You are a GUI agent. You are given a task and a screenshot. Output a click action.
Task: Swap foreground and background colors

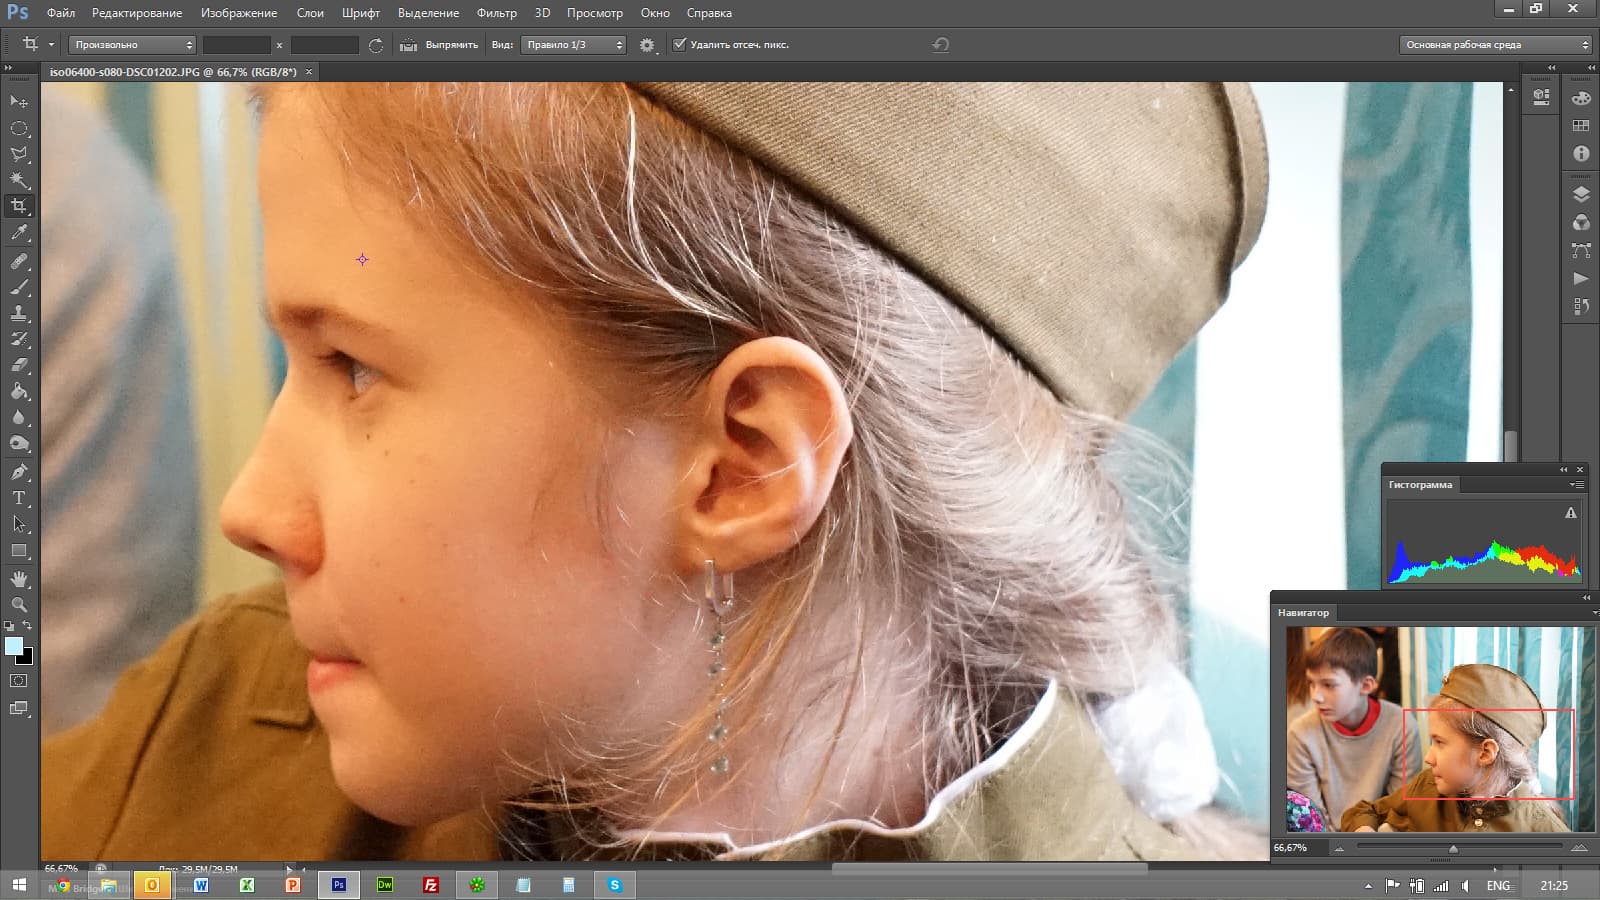coord(27,626)
